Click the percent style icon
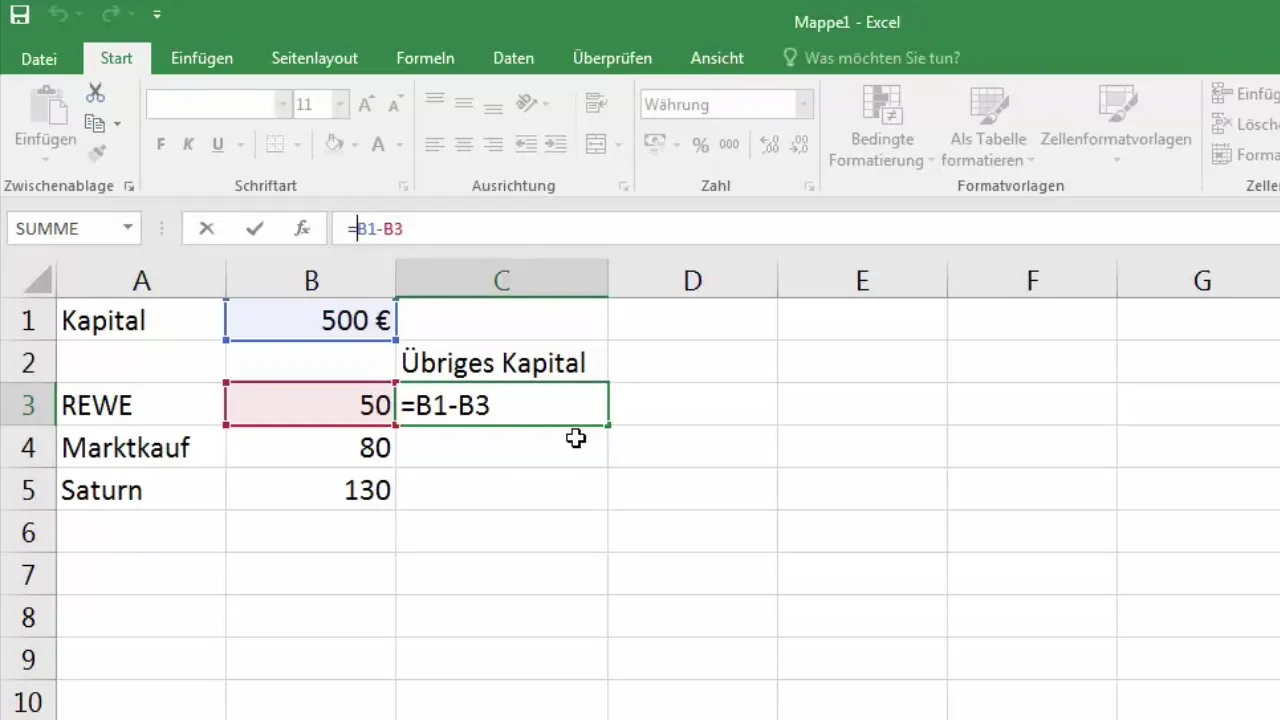 [x=700, y=145]
